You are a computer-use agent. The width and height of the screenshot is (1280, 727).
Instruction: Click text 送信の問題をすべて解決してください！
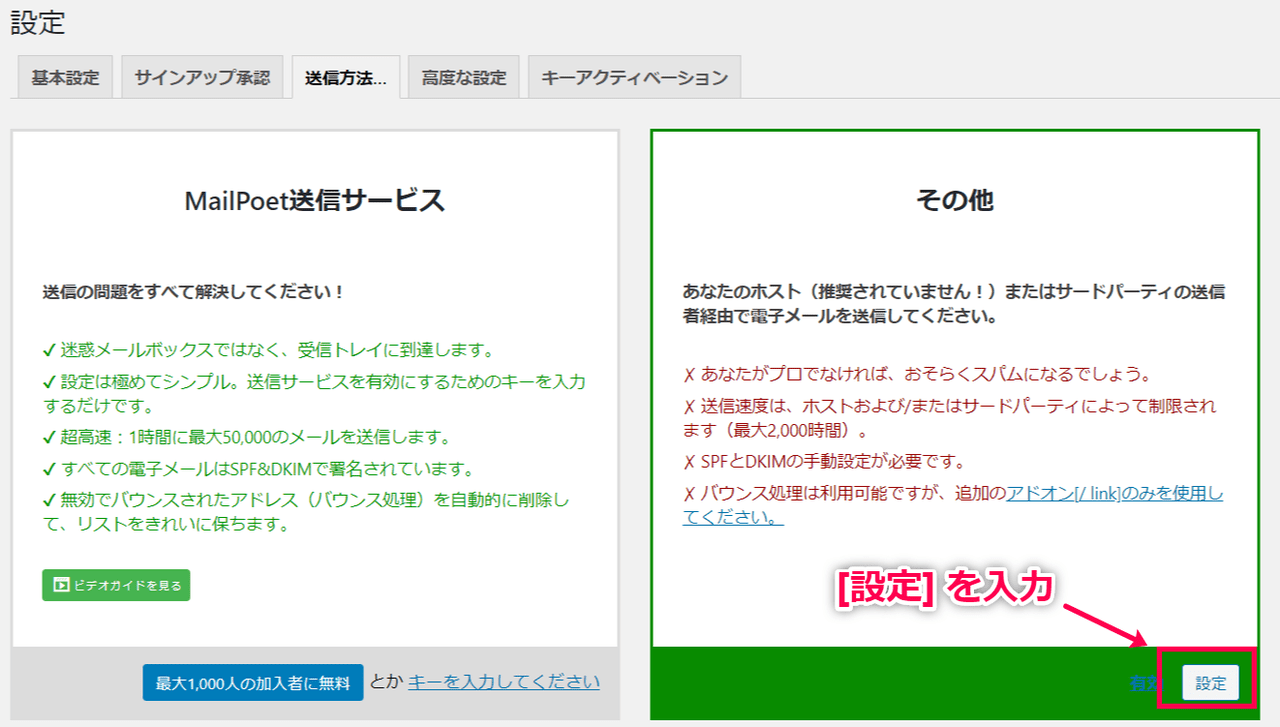click(194, 292)
